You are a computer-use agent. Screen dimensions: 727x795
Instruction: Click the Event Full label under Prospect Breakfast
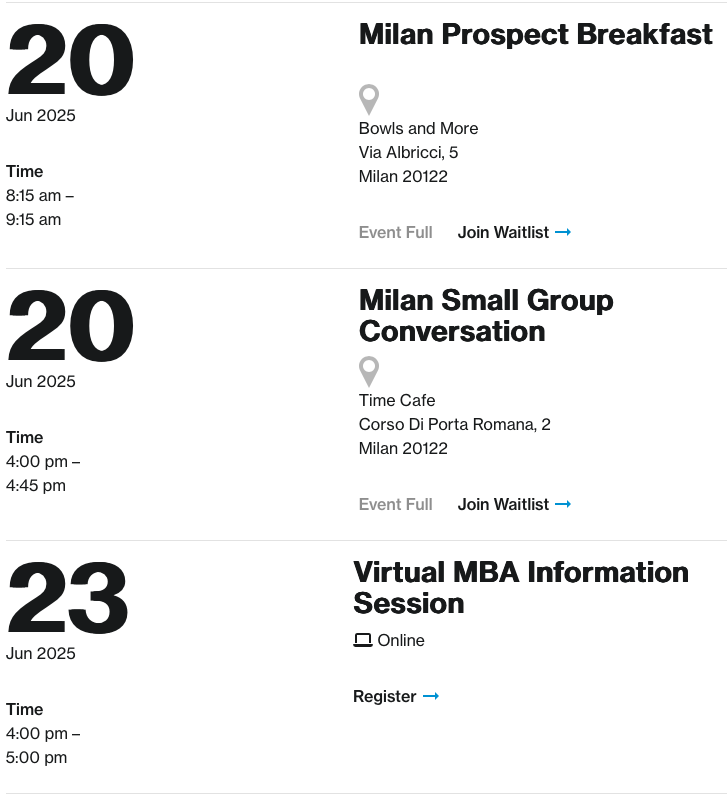[395, 232]
